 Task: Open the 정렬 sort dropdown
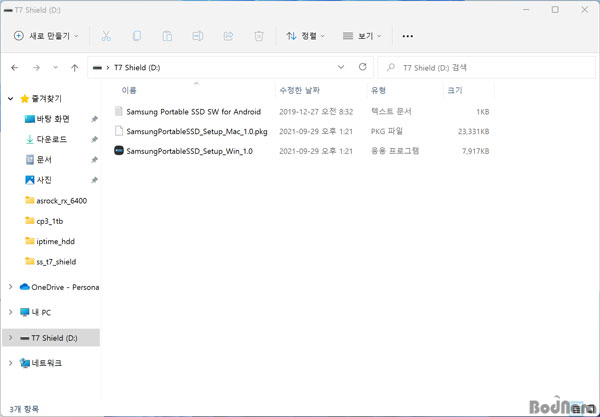click(x=305, y=36)
